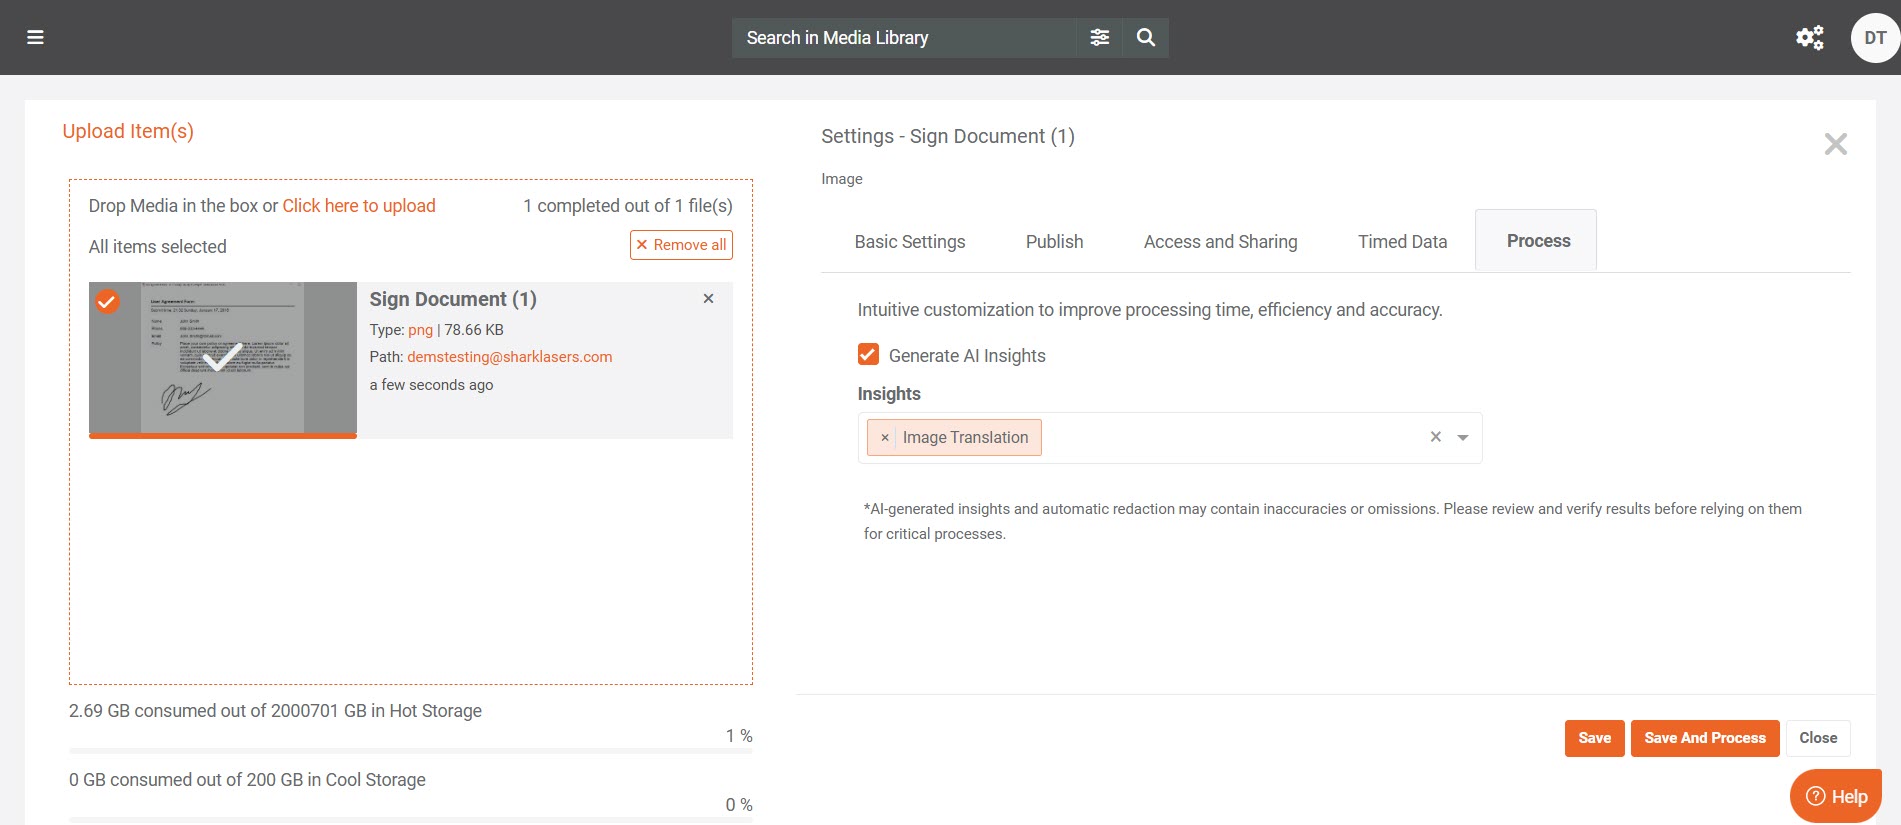Open the Publish tab
The height and width of the screenshot is (825, 1901).
1054,242
